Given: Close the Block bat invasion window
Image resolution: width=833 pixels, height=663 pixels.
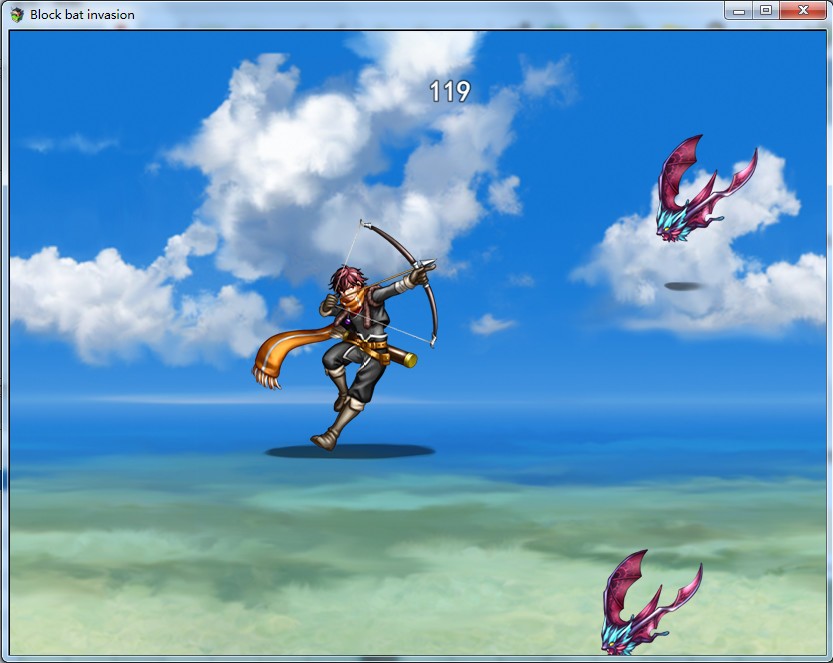Looking at the screenshot, I should click(803, 10).
